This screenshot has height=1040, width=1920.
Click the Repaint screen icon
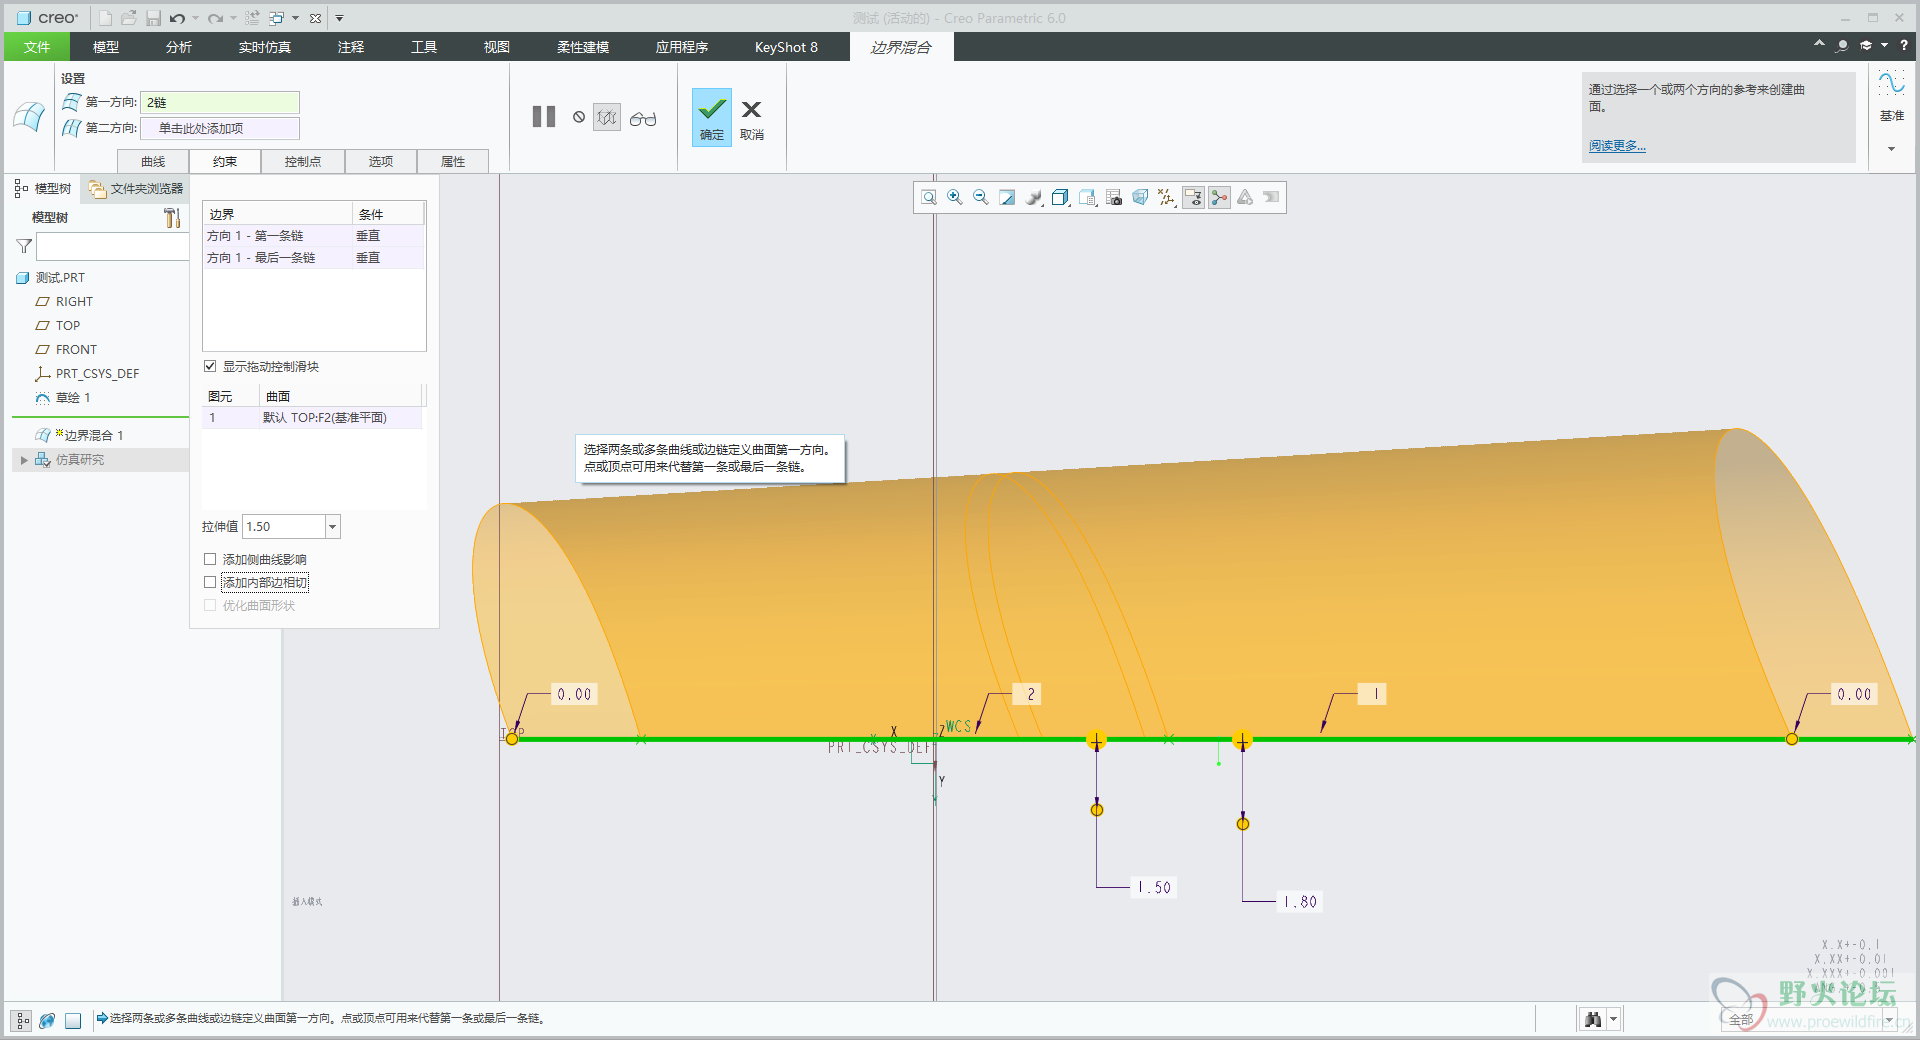click(1007, 198)
